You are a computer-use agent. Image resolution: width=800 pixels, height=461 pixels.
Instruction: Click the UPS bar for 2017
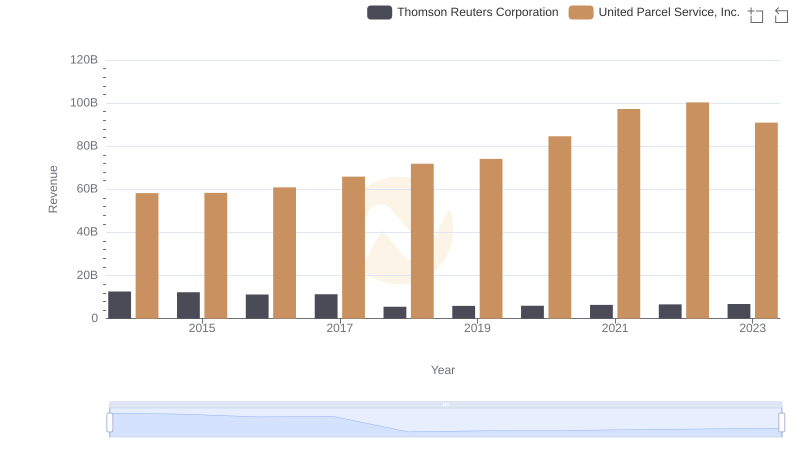coord(354,247)
